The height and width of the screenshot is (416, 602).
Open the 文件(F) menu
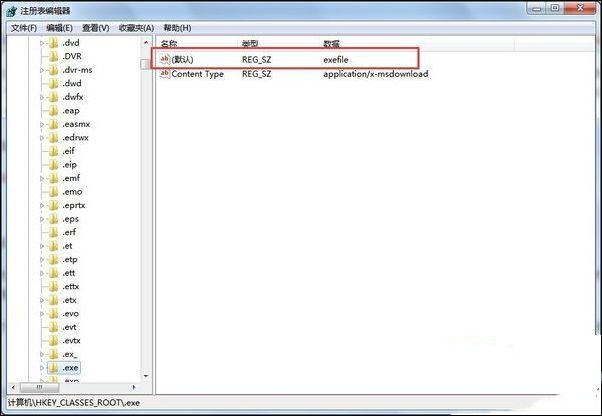(x=24, y=28)
